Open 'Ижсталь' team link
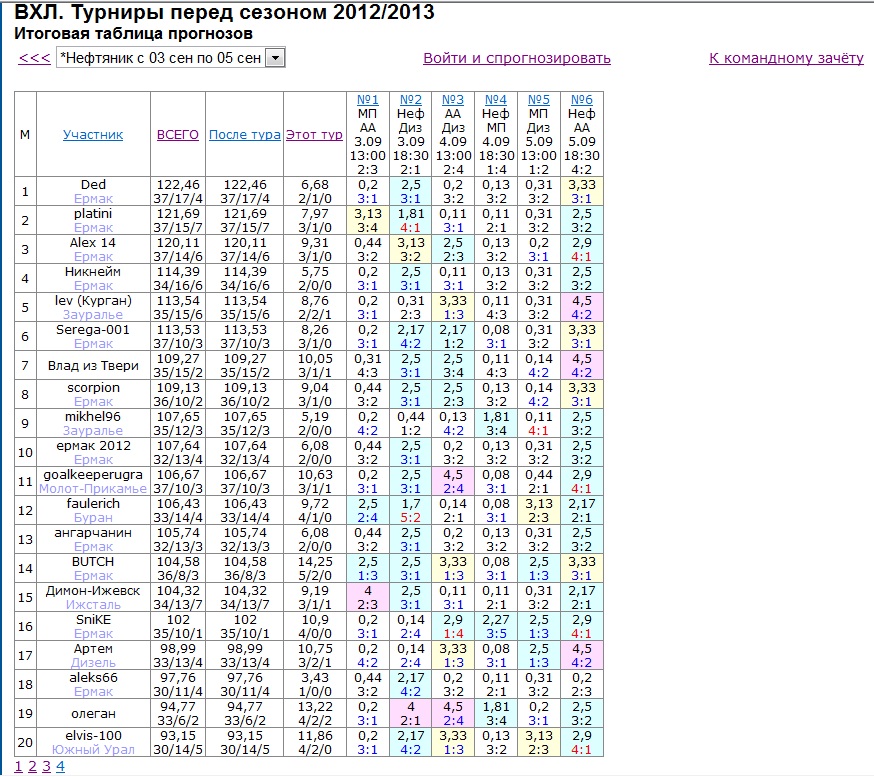 pos(93,605)
